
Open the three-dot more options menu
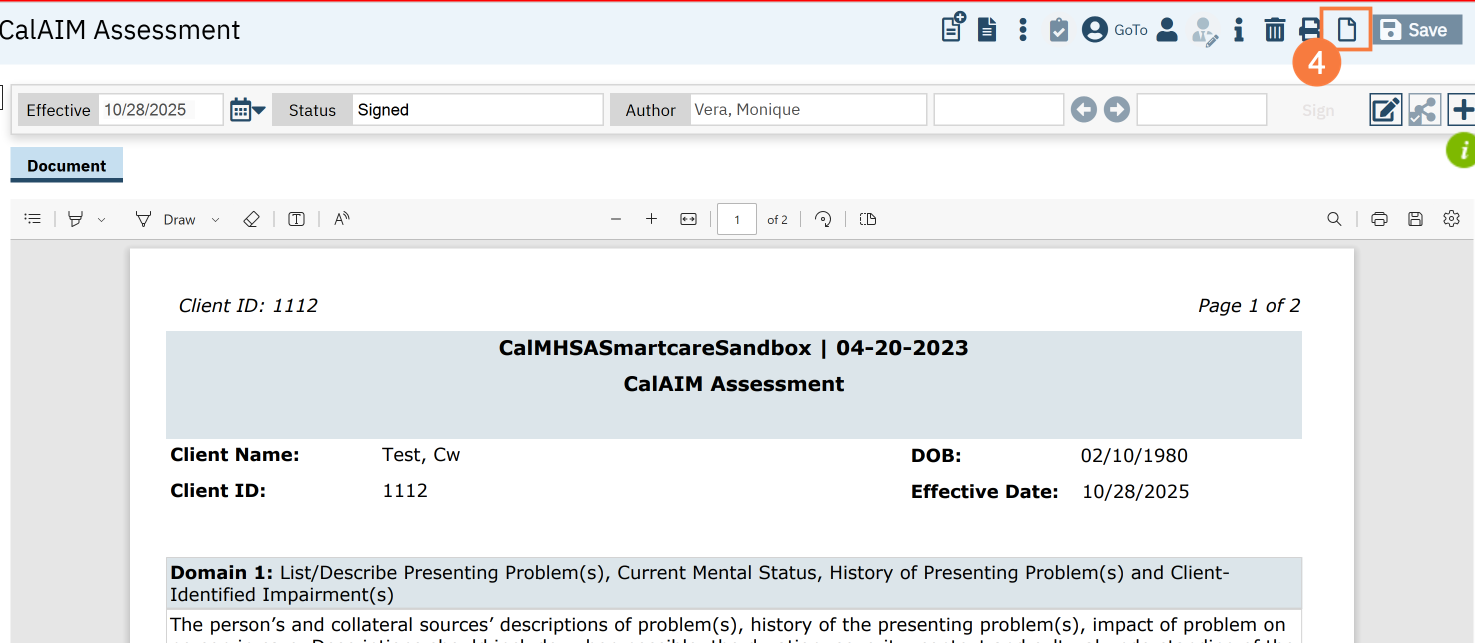(x=1022, y=30)
